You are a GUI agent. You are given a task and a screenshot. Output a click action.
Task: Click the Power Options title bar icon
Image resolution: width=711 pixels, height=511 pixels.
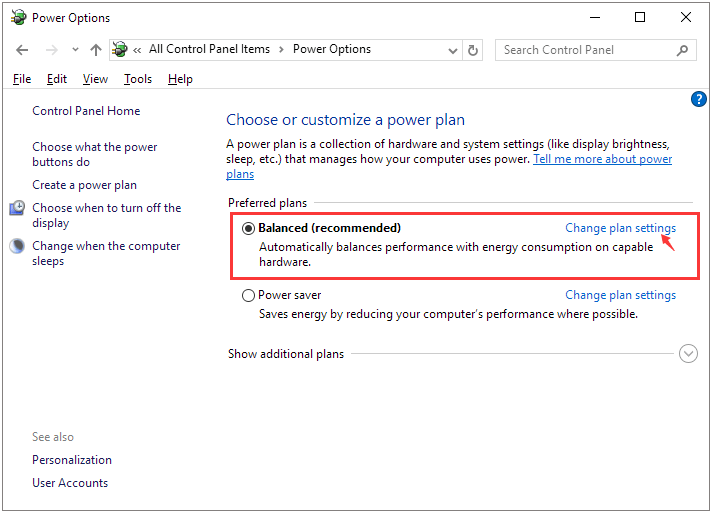click(17, 17)
